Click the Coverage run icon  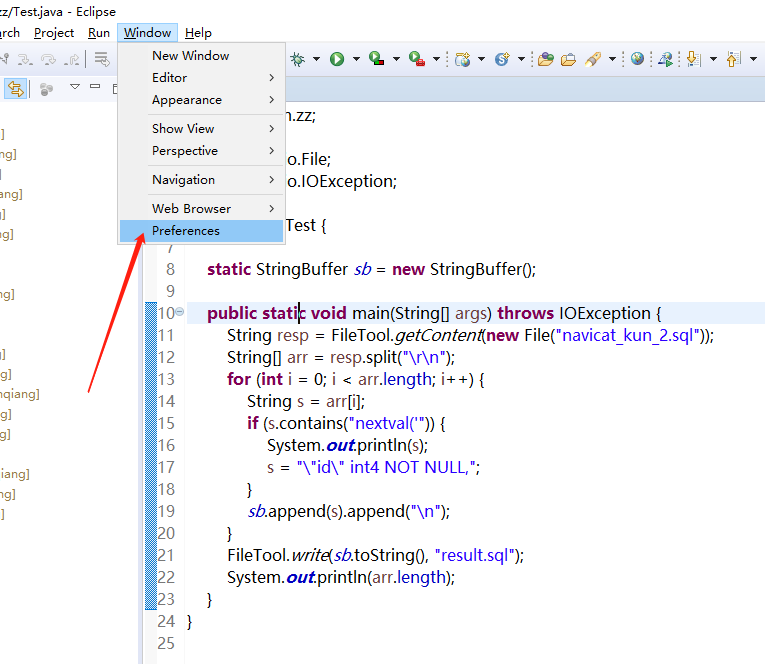tap(376, 59)
